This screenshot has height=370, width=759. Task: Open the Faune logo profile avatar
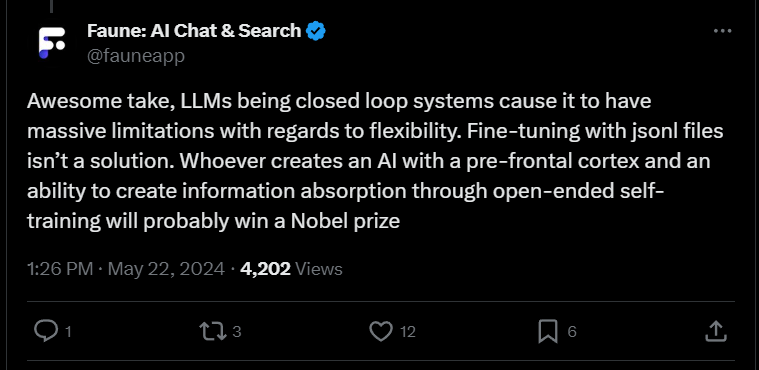coord(51,43)
